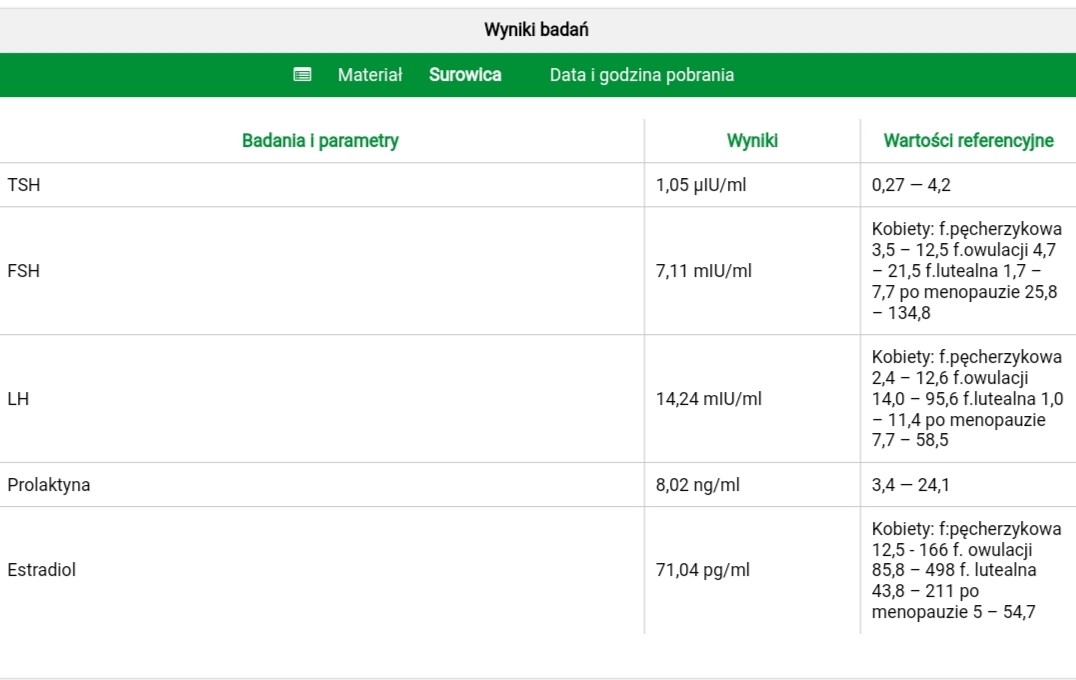Click the LH result 14,24 mIU/ml
The image size is (1076, 680).
(708, 399)
